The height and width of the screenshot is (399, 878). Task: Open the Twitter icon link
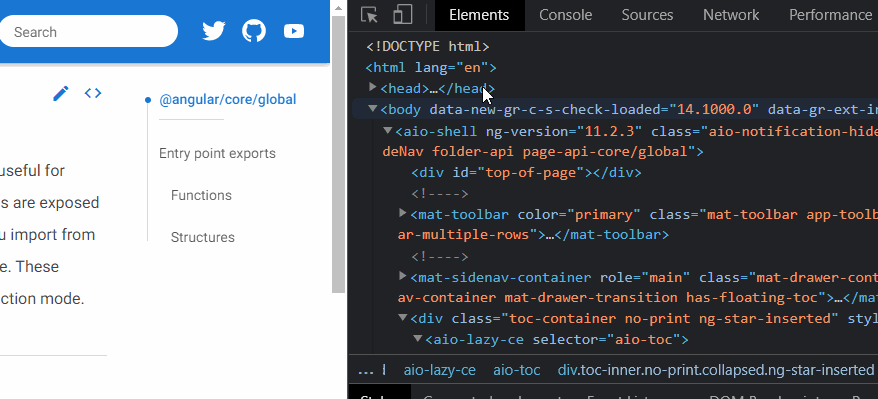point(213,31)
